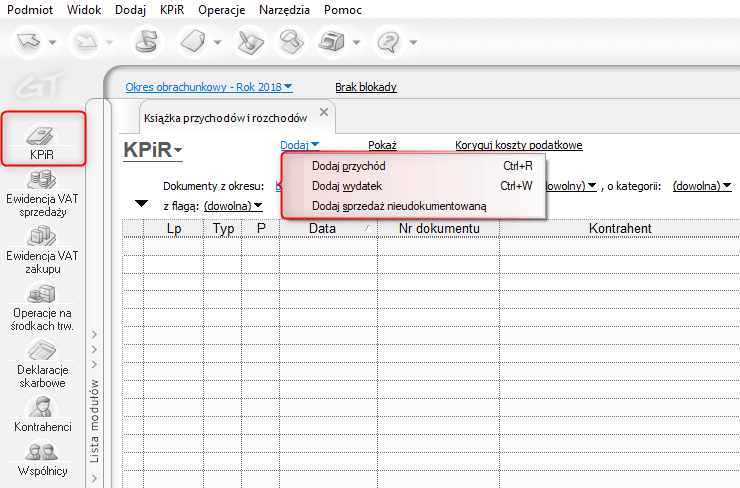The width and height of the screenshot is (740, 488).
Task: Open dropdown arrow next to printer icon
Action: pyautogui.click(x=356, y=42)
